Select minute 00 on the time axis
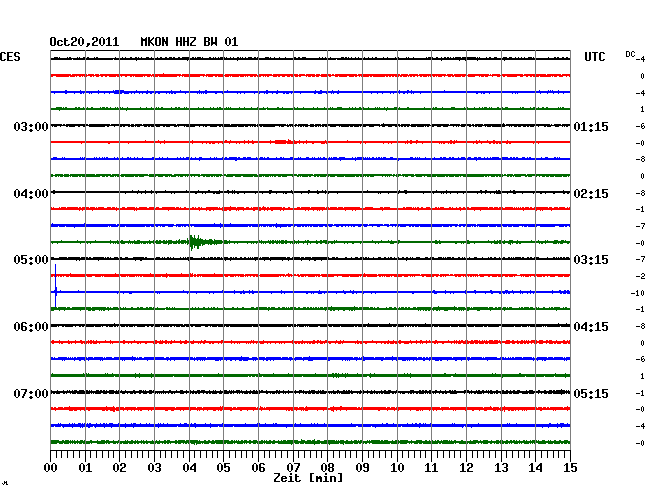650x494 pixels. (51, 467)
